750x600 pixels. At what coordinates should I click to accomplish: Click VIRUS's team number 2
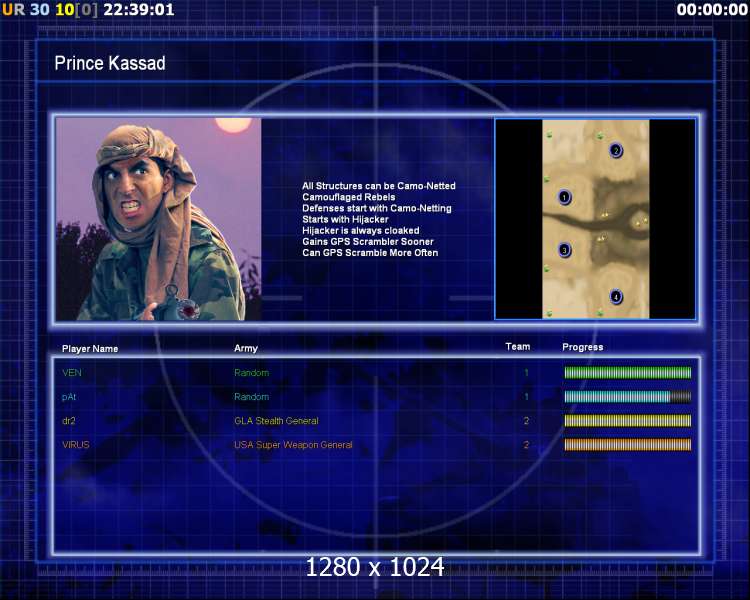pos(526,444)
